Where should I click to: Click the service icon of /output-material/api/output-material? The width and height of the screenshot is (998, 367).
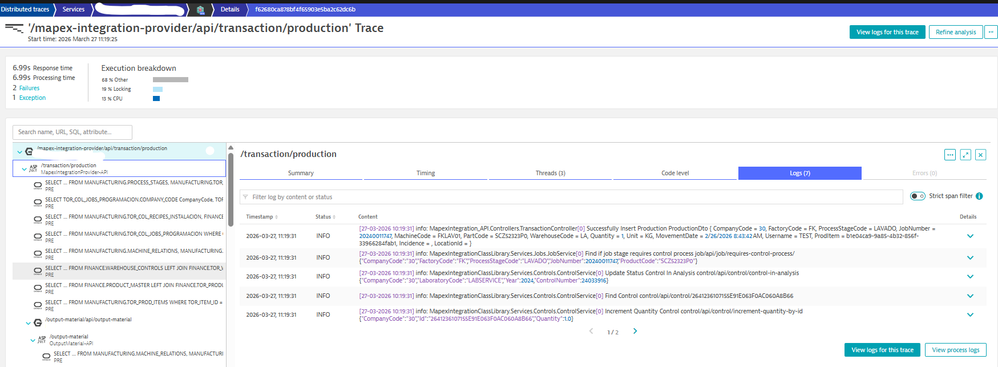click(x=38, y=323)
